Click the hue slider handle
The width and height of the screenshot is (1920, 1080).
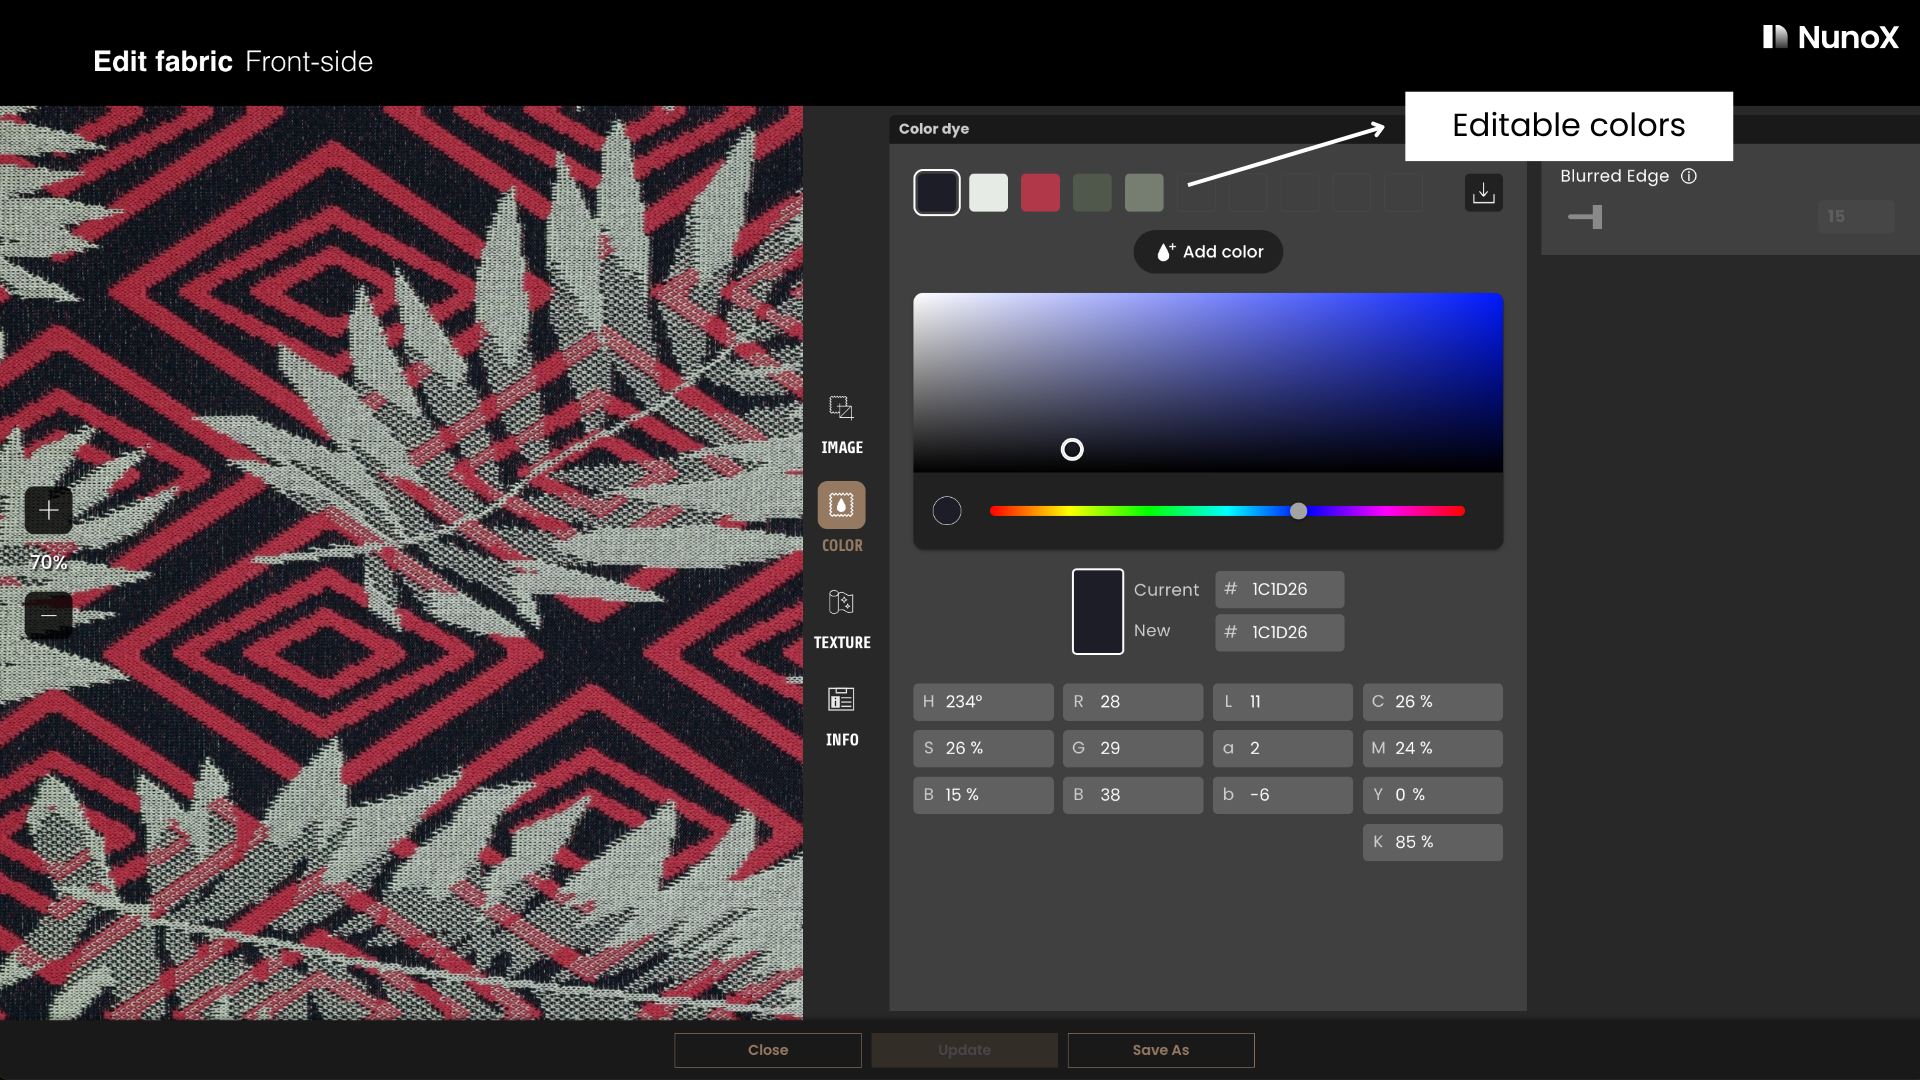pos(1298,511)
